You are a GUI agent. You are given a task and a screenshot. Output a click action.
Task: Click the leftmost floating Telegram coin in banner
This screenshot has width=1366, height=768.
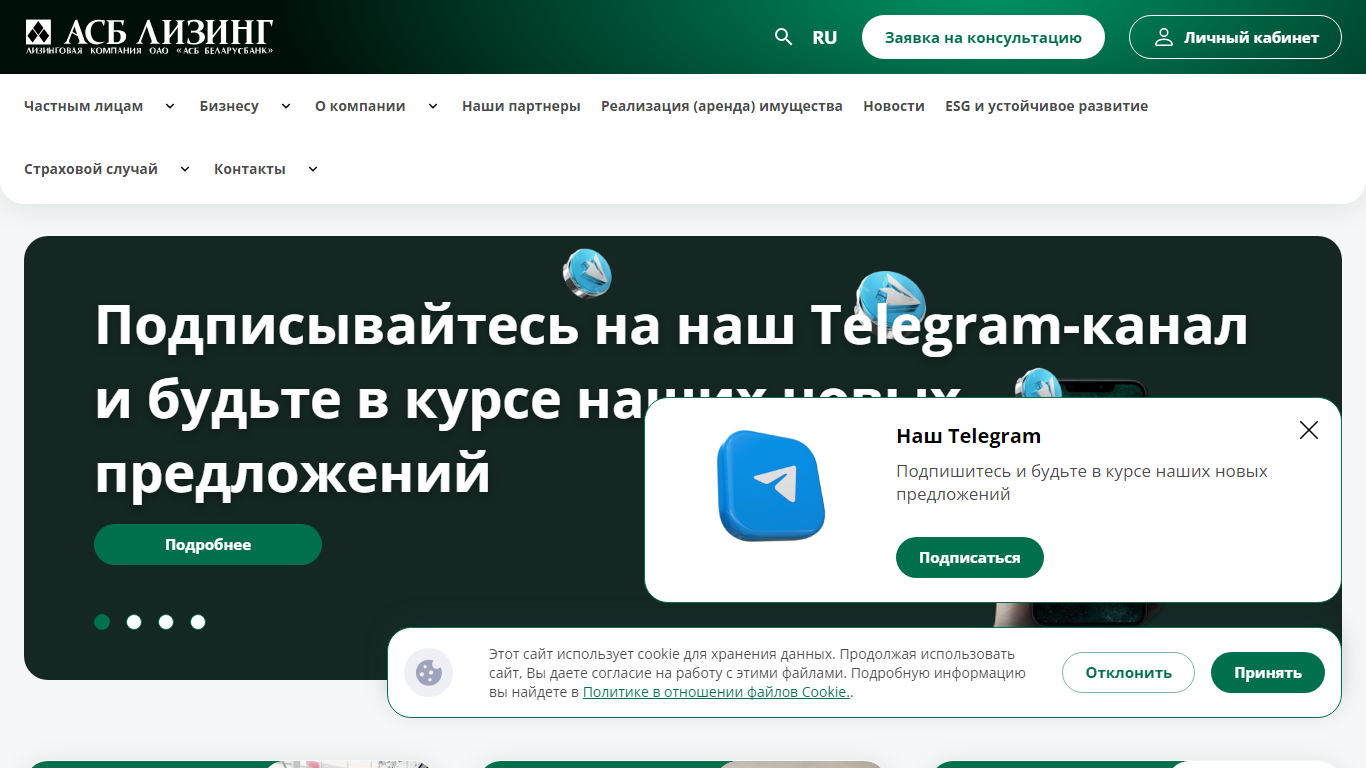(587, 273)
